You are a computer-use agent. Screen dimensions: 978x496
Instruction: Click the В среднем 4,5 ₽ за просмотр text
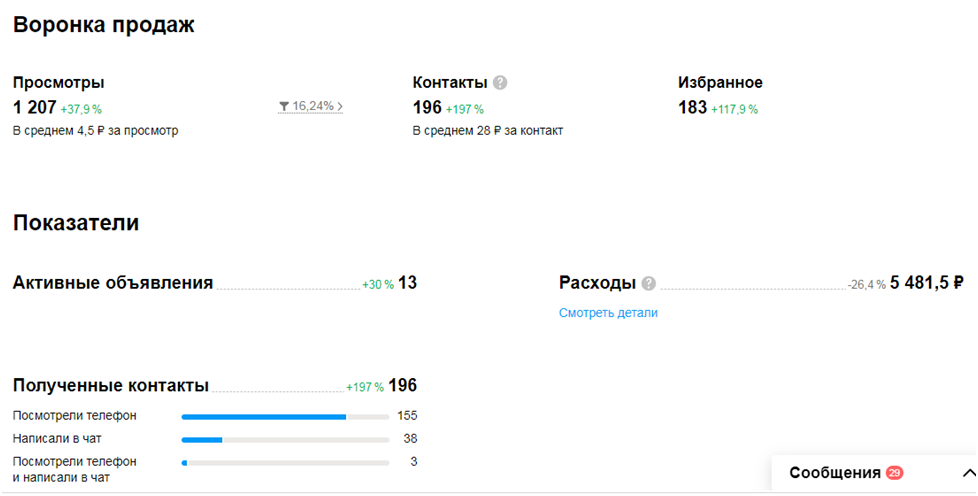tap(95, 131)
